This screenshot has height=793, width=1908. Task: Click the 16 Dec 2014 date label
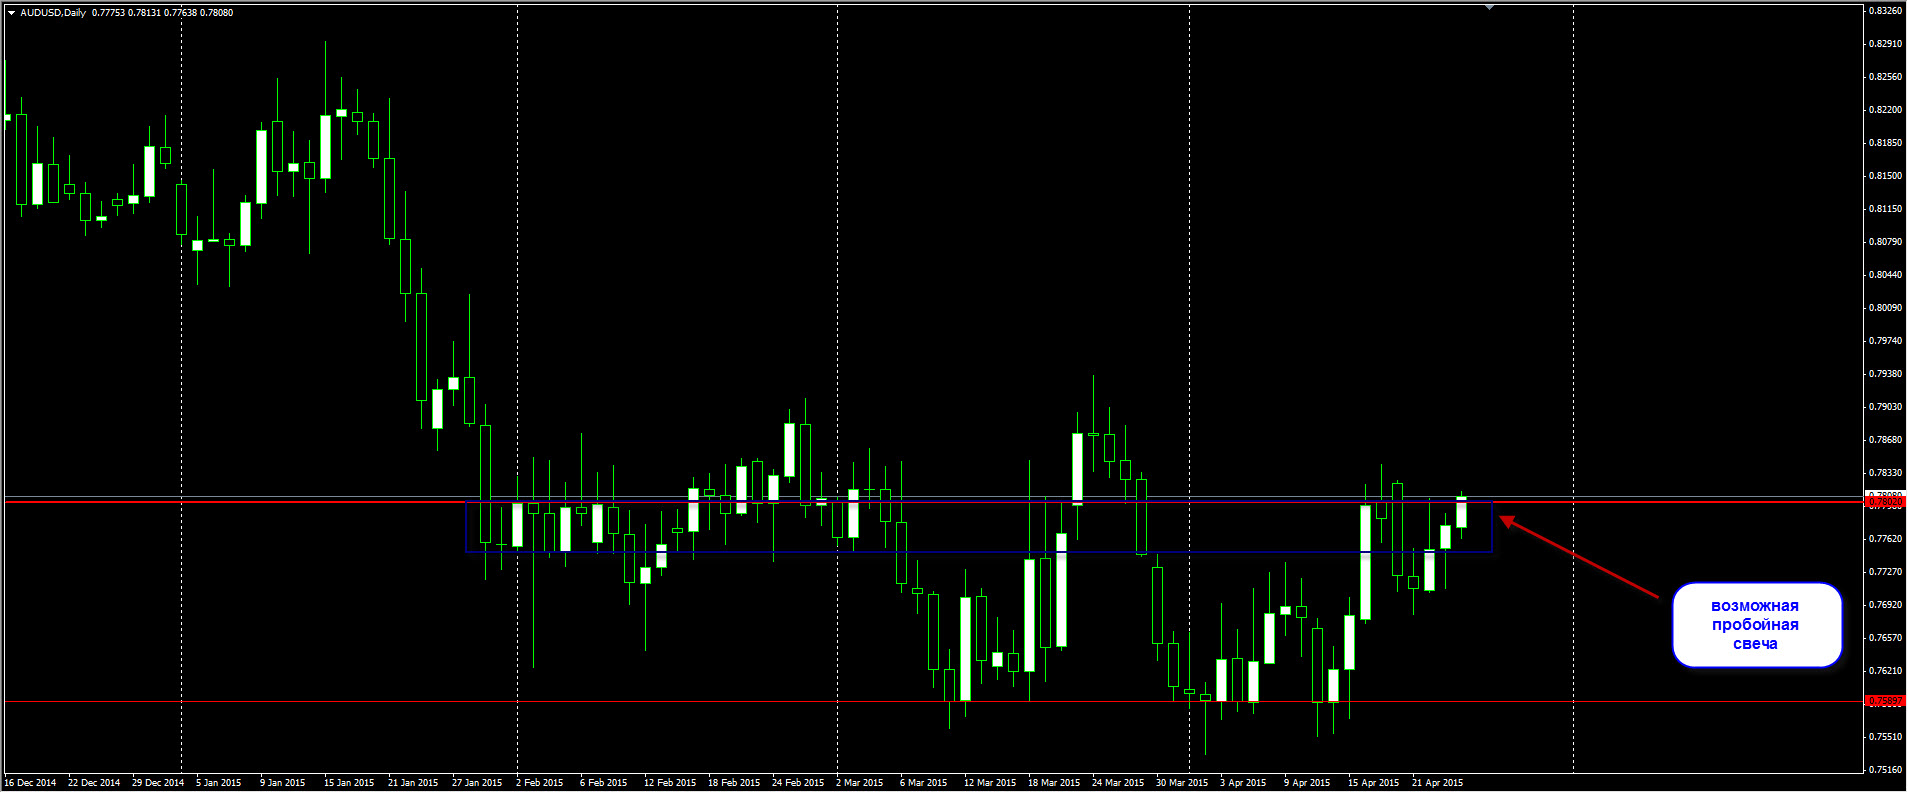coord(30,783)
